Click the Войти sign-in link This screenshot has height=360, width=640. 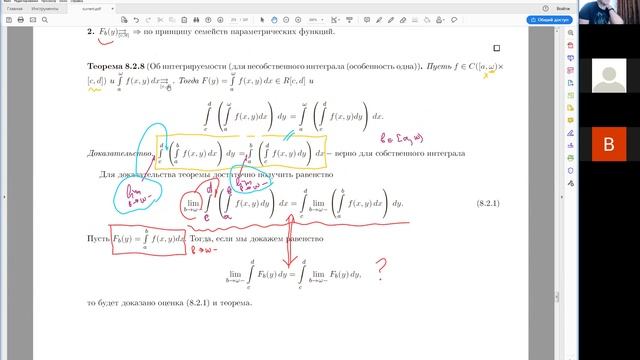point(563,9)
